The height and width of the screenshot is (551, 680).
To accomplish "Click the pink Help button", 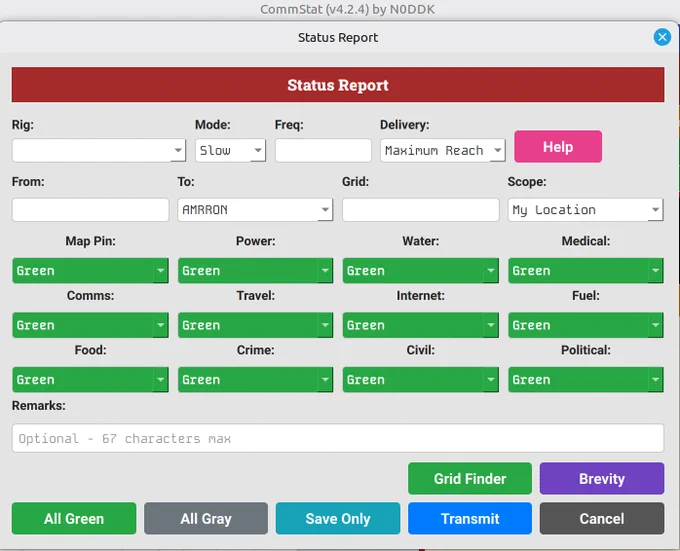I will [x=558, y=147].
